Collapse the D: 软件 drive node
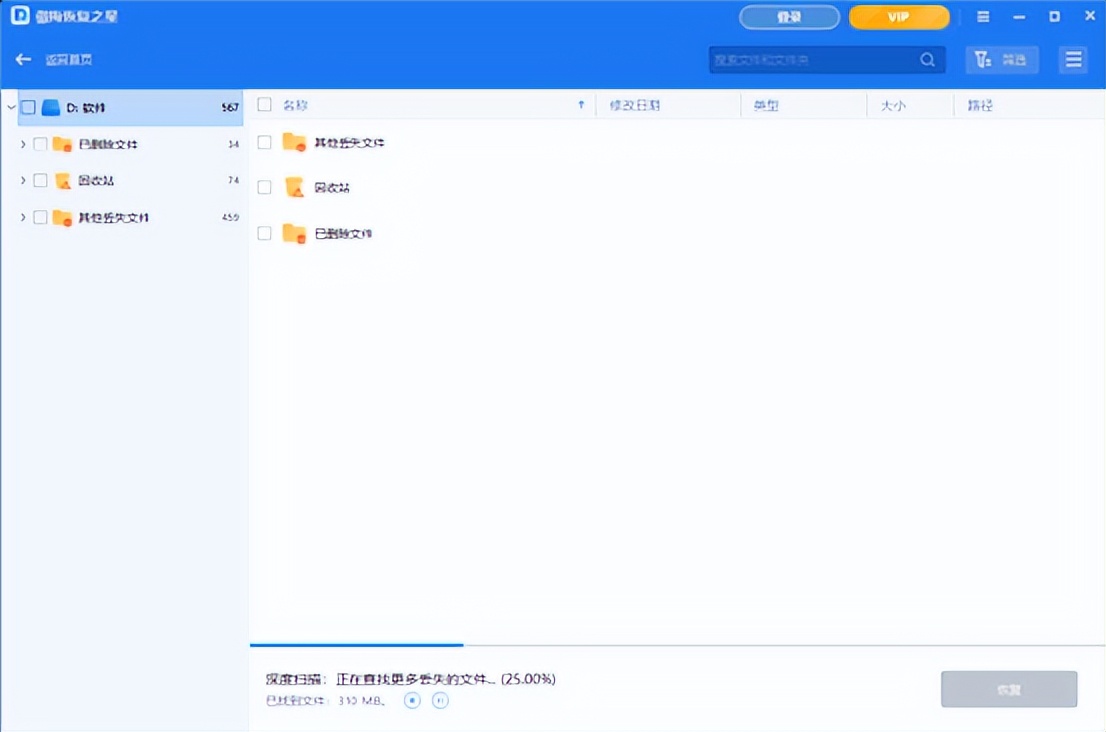The width and height of the screenshot is (1106, 732). click(10, 107)
